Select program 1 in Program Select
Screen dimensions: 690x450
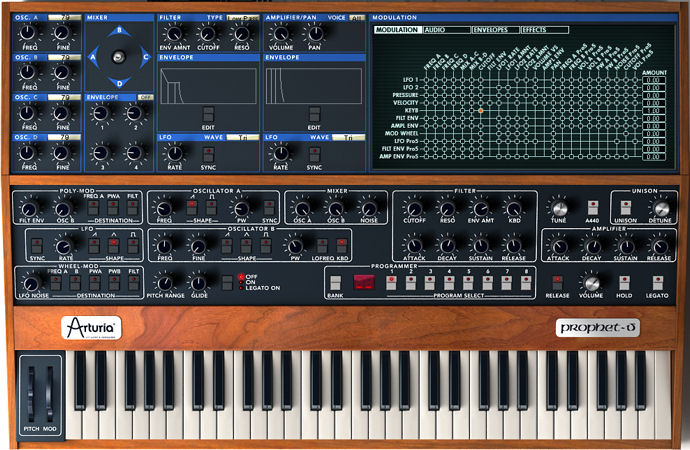point(391,282)
